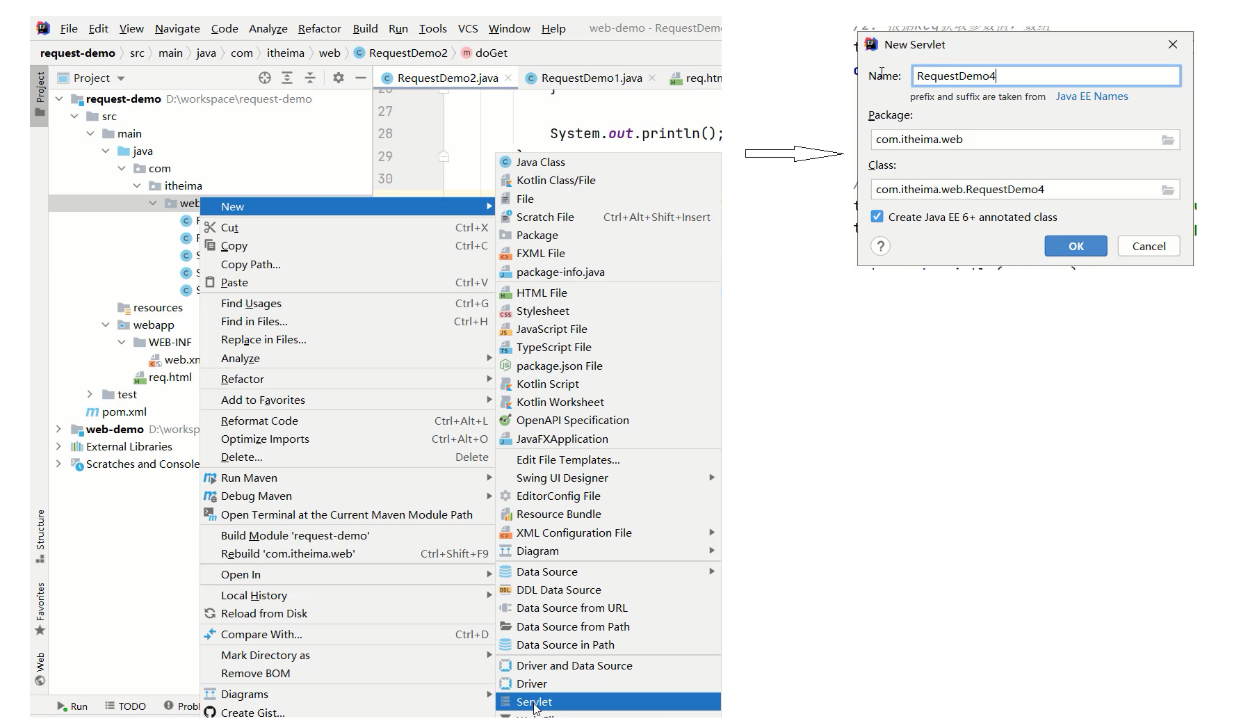Collapse the request-demo project node
Image resolution: width=1241 pixels, height=724 pixels.
tap(61, 99)
